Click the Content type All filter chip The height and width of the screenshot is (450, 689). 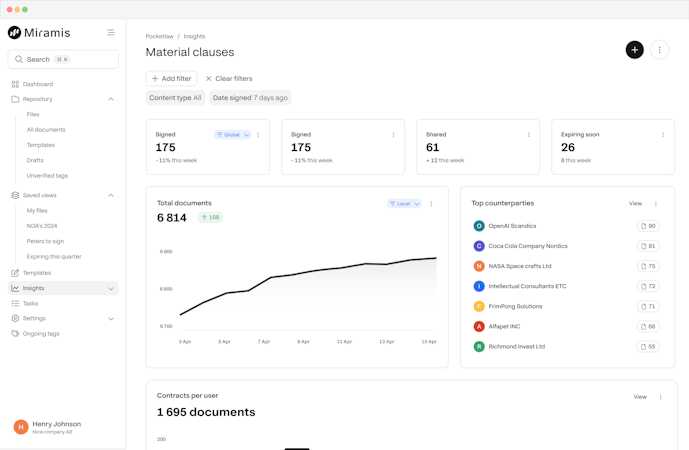tap(175, 98)
